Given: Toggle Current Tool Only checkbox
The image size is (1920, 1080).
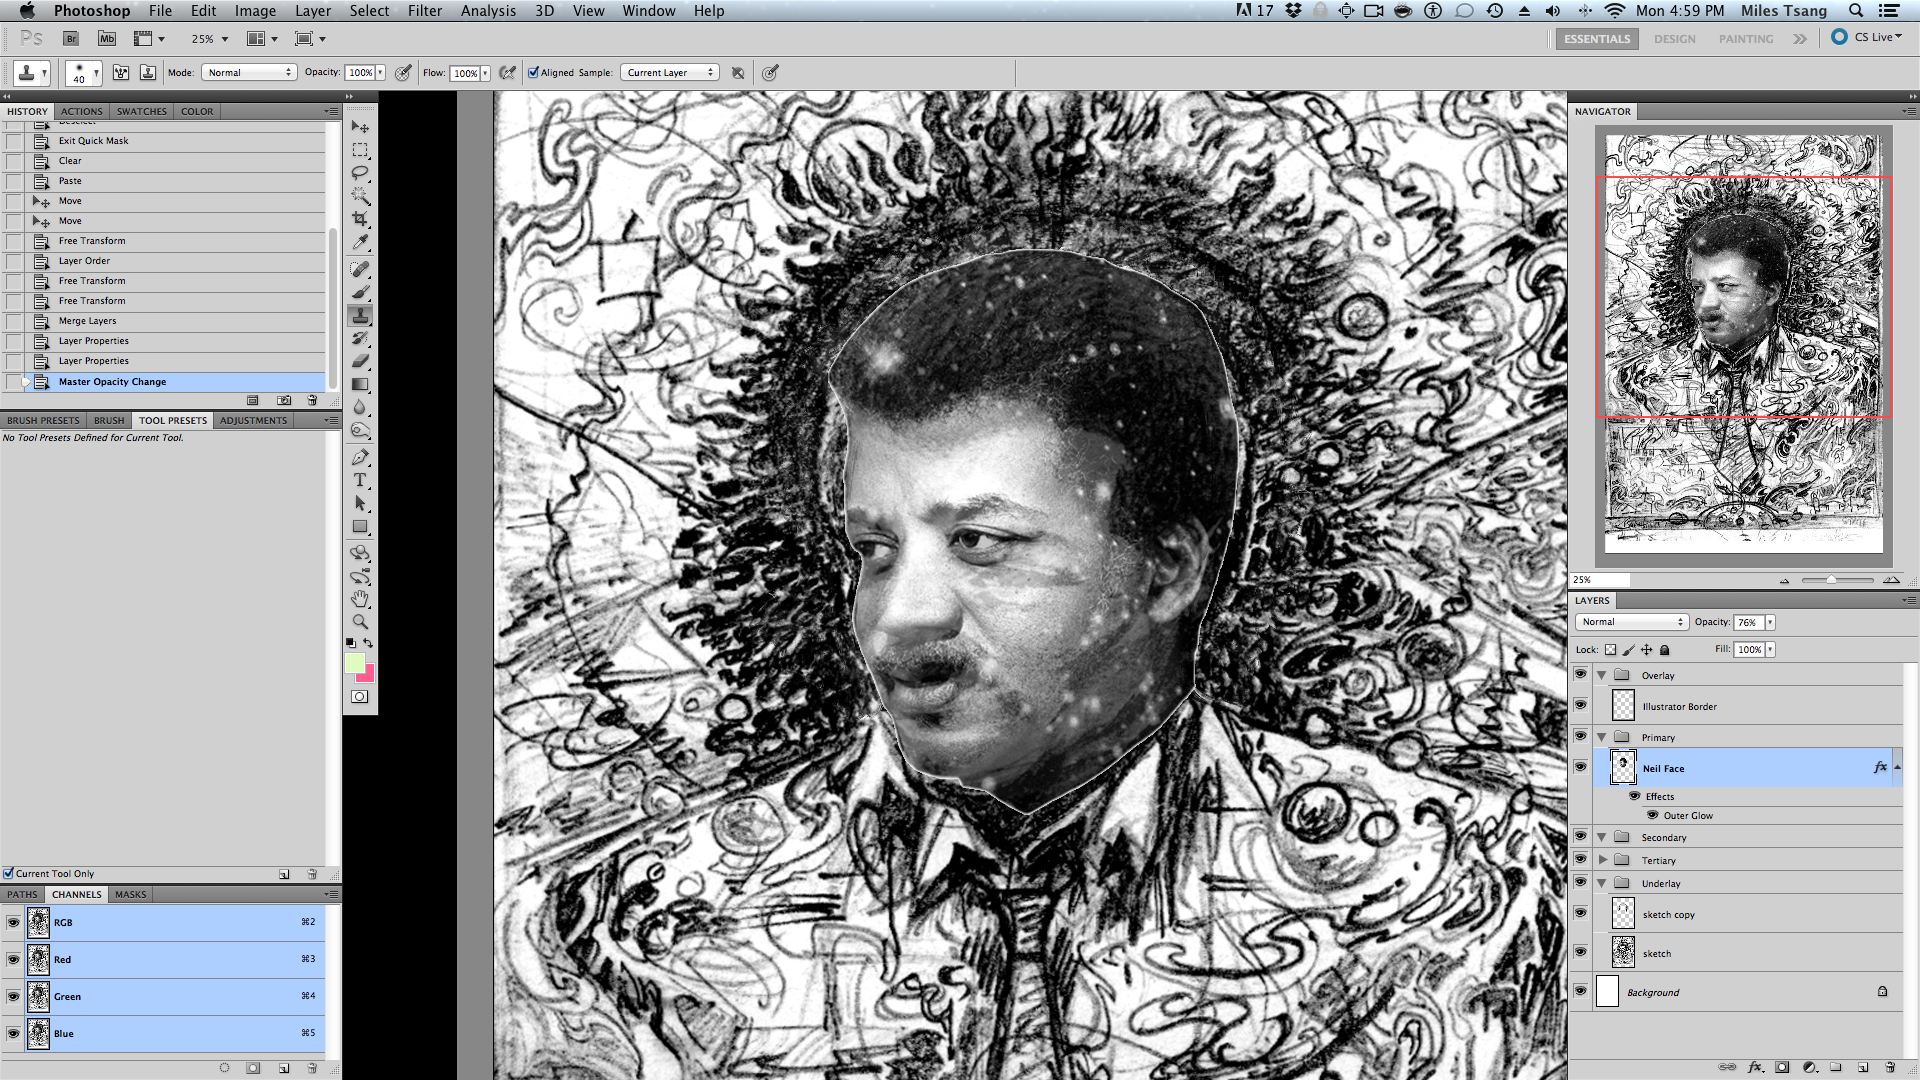Looking at the screenshot, I should 8,873.
